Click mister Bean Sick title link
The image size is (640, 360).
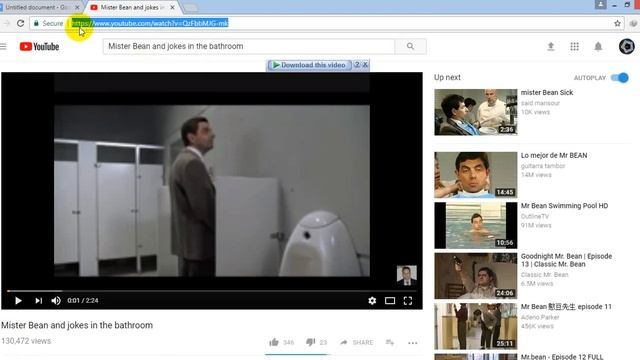tap(547, 93)
